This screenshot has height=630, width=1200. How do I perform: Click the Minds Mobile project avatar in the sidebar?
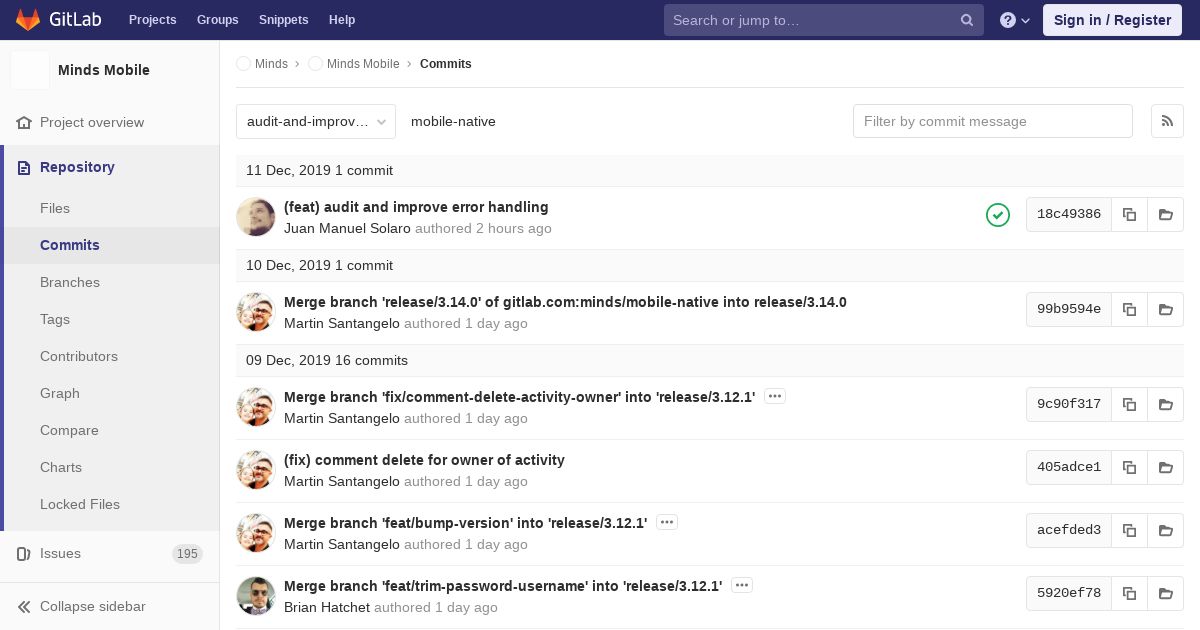pos(30,70)
